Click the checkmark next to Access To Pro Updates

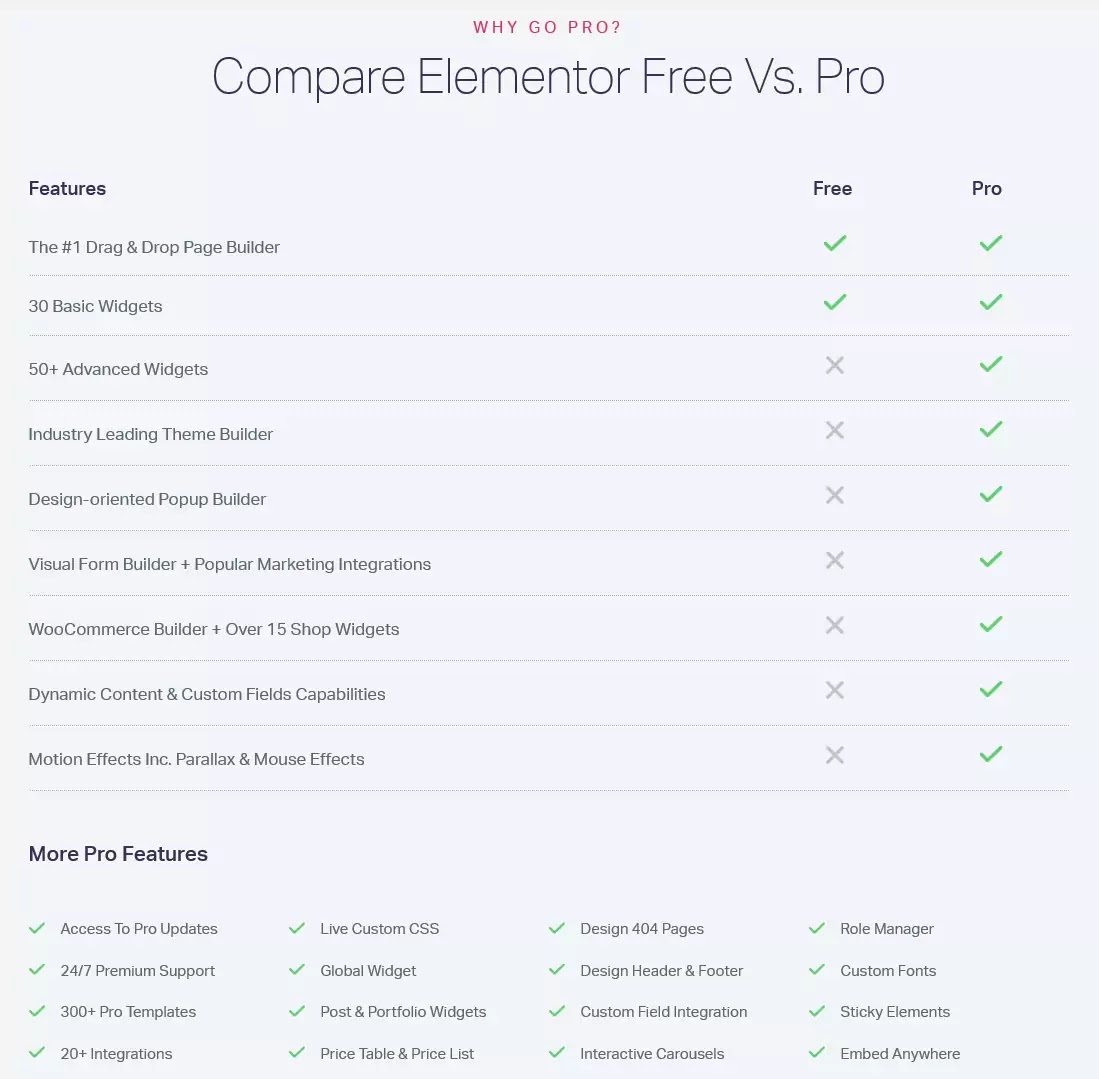(x=37, y=928)
